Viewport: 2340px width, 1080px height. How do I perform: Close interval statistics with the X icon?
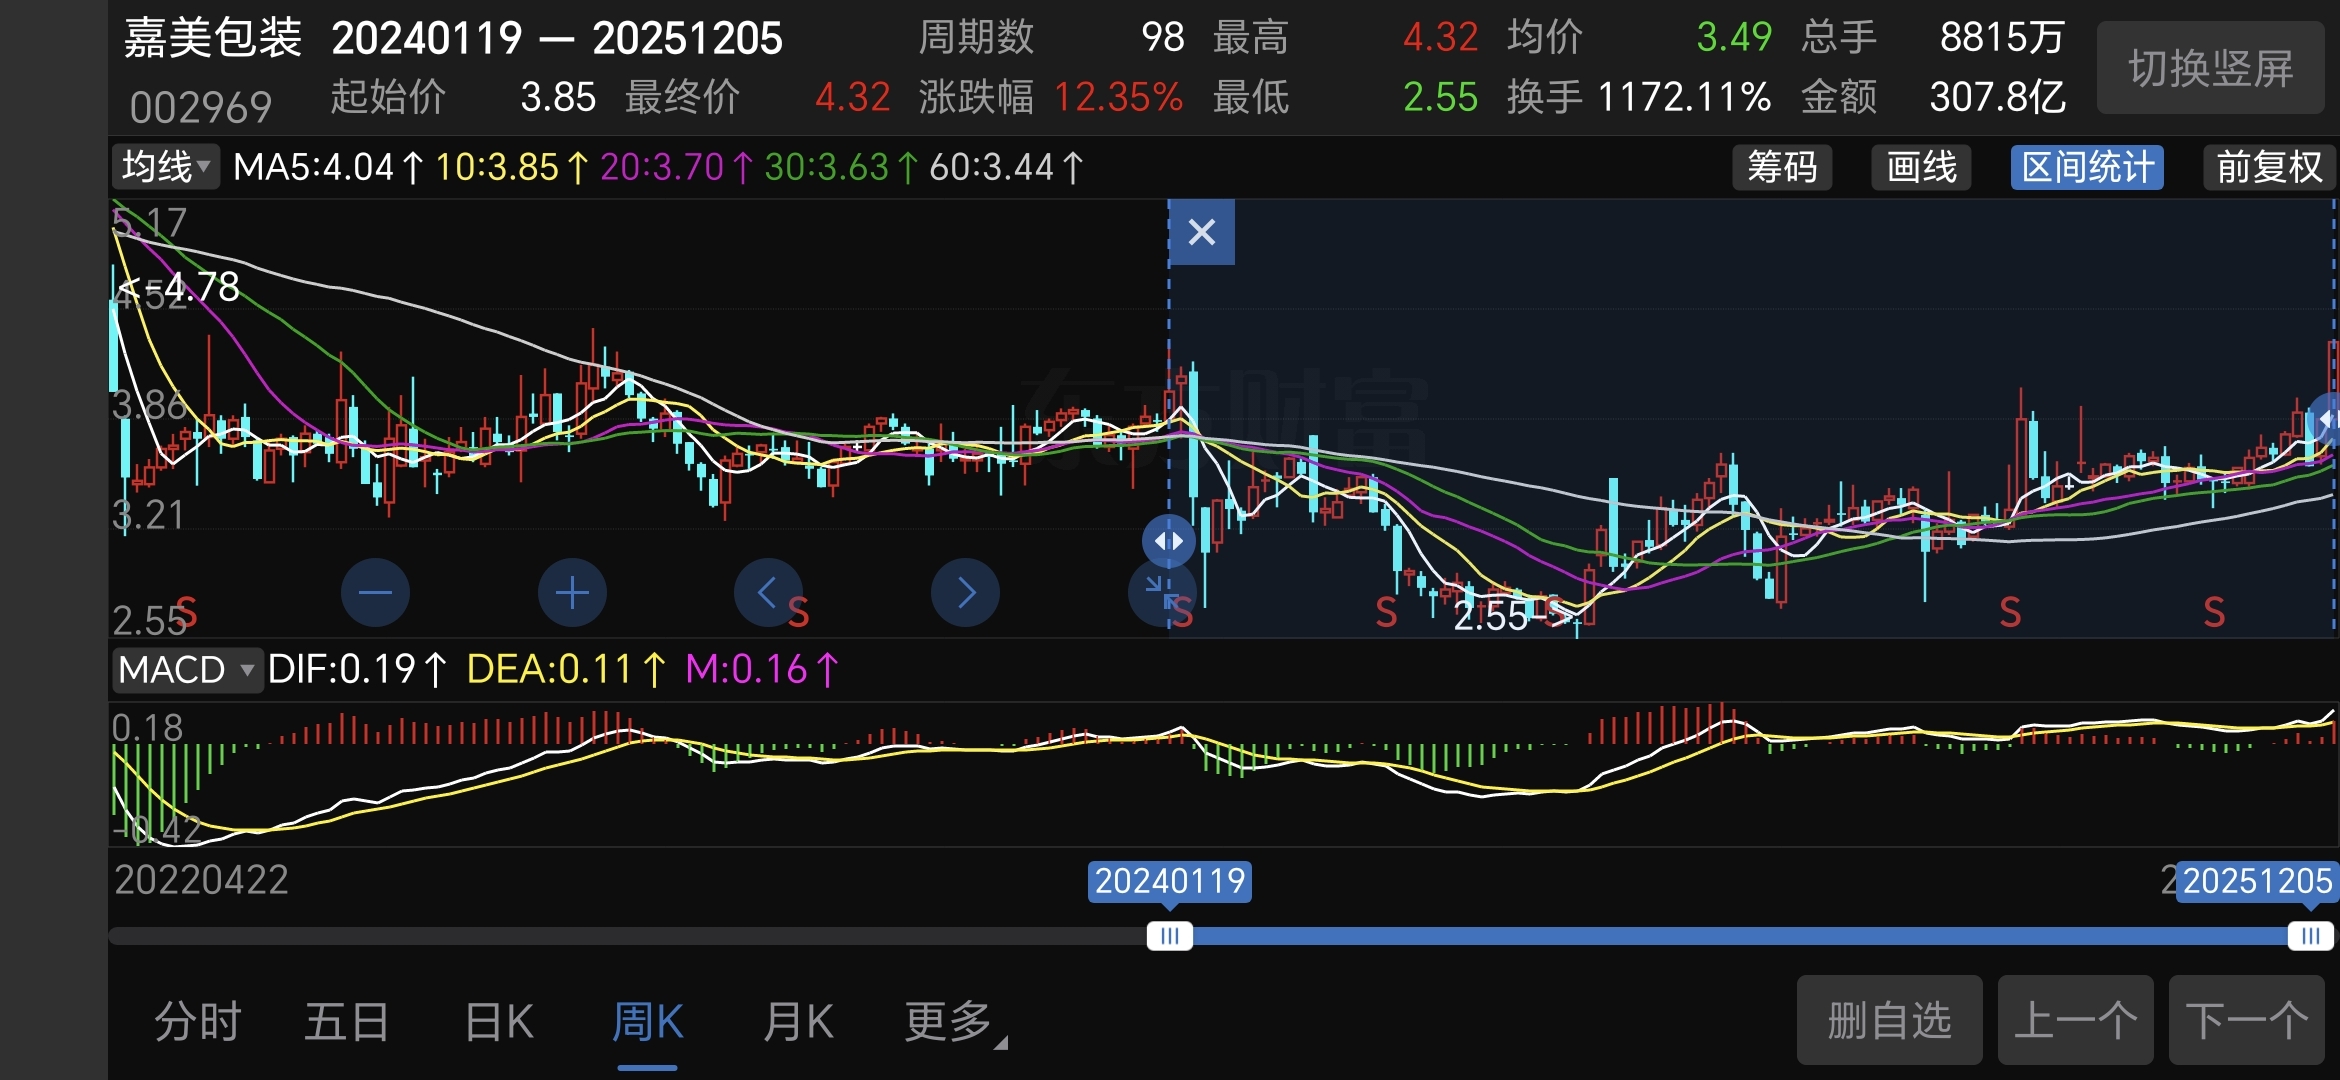pyautogui.click(x=1202, y=232)
